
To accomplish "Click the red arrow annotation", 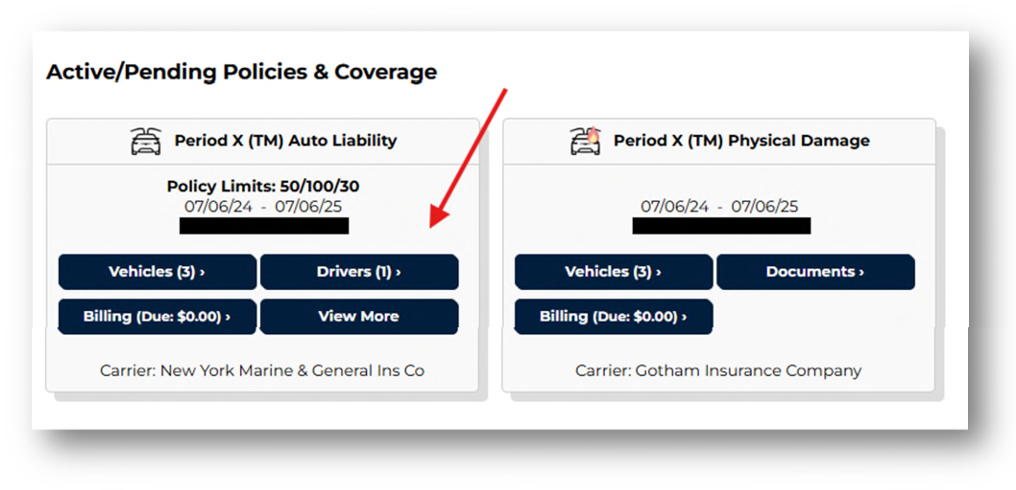I will [x=468, y=158].
